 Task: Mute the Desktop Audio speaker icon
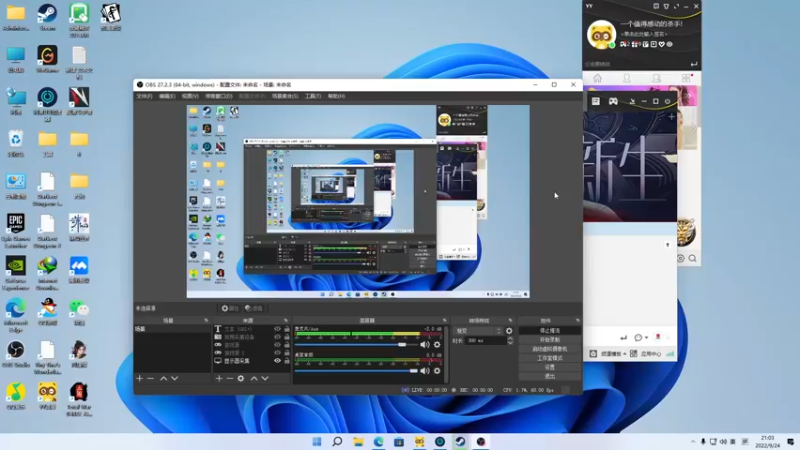click(424, 371)
